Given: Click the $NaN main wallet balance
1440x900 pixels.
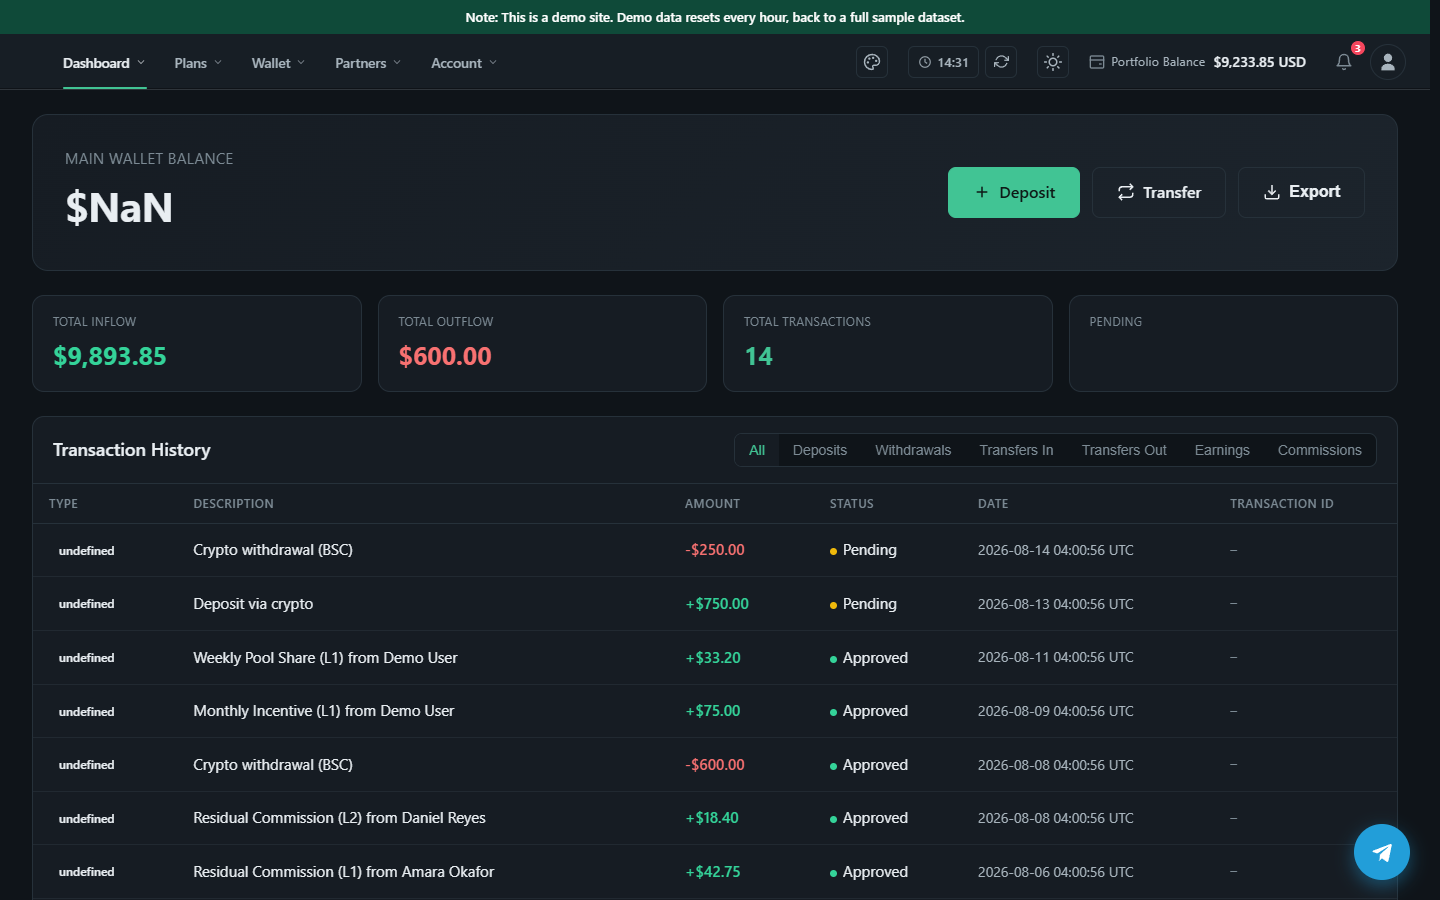Looking at the screenshot, I should [x=119, y=208].
